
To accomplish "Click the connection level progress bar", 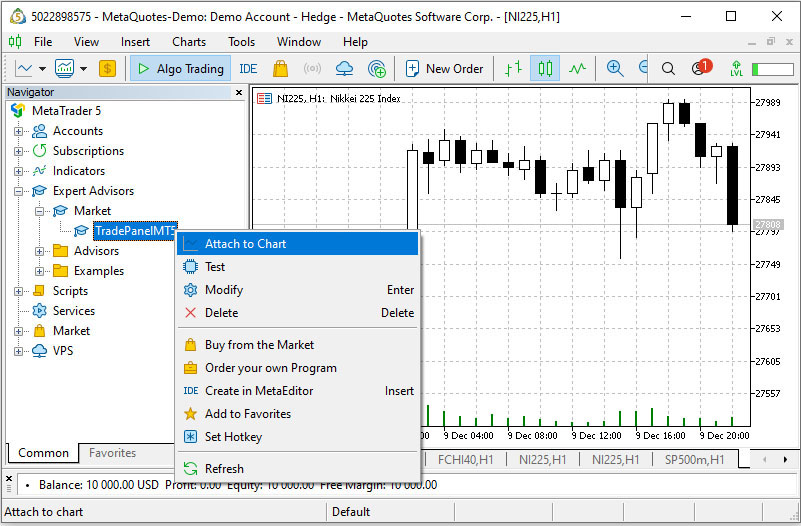I will click(773, 69).
